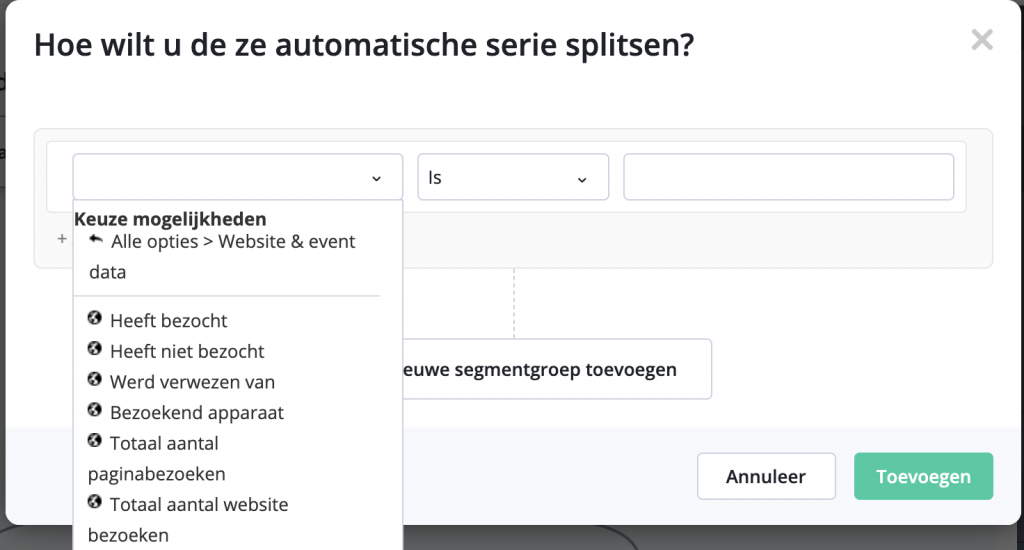This screenshot has width=1024, height=550.
Task: Choose 'Totaal aantal paginabezoeken' option
Action: point(157,459)
